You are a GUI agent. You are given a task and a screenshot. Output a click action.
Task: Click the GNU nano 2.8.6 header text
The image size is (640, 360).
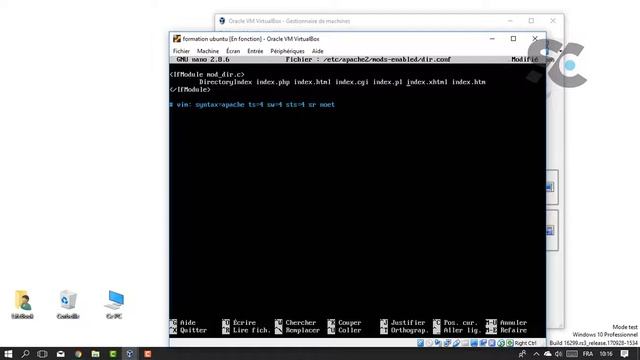[203, 60]
